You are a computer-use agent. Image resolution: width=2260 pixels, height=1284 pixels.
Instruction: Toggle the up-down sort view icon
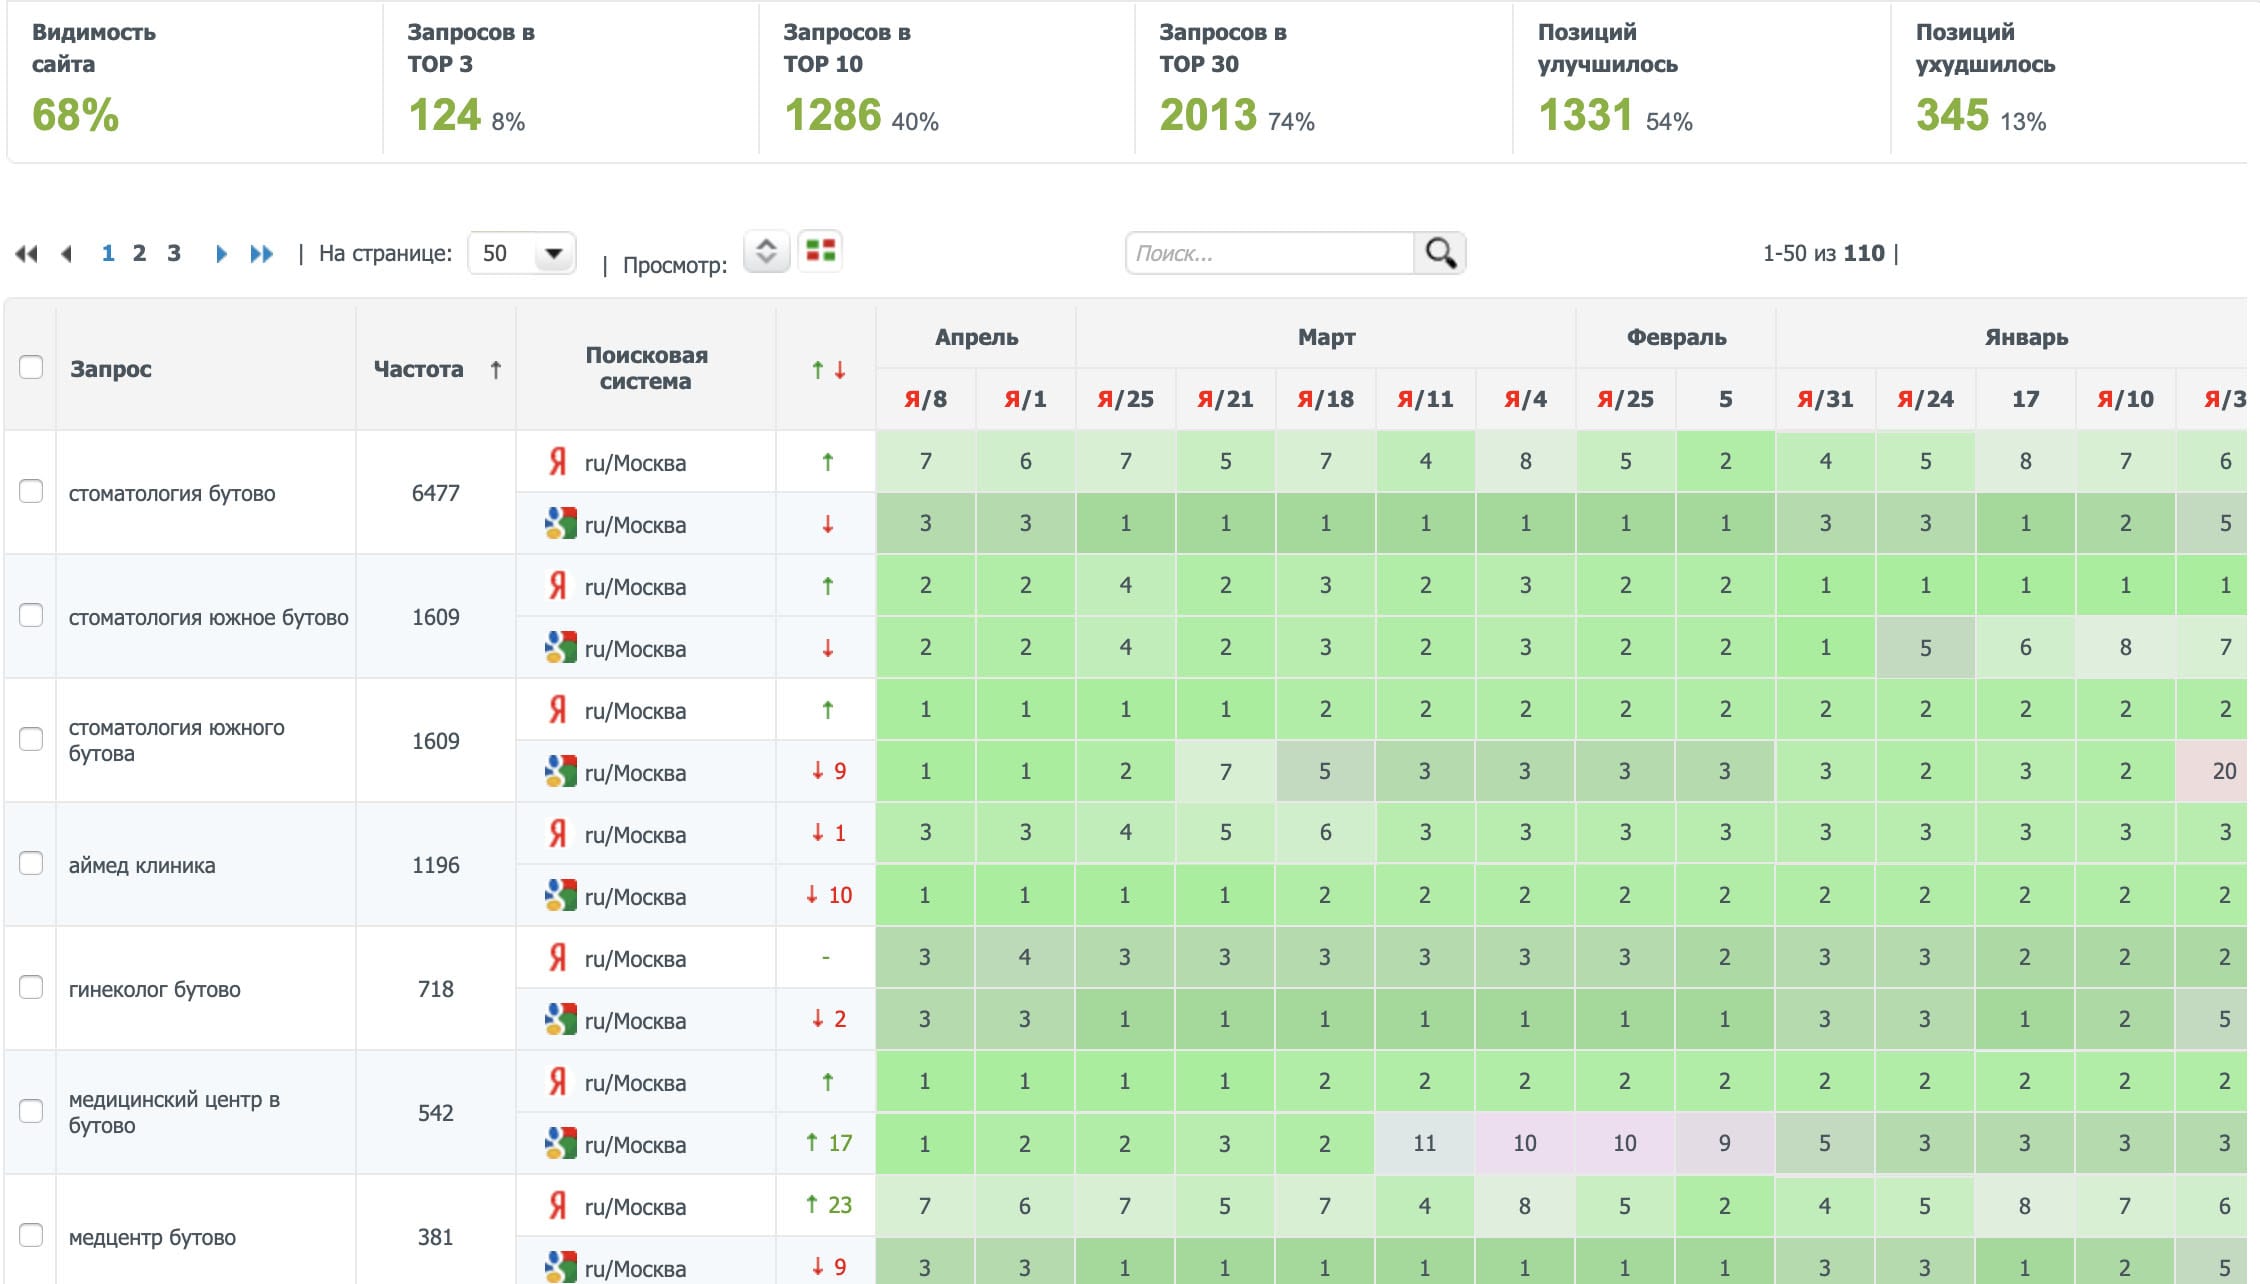766,250
